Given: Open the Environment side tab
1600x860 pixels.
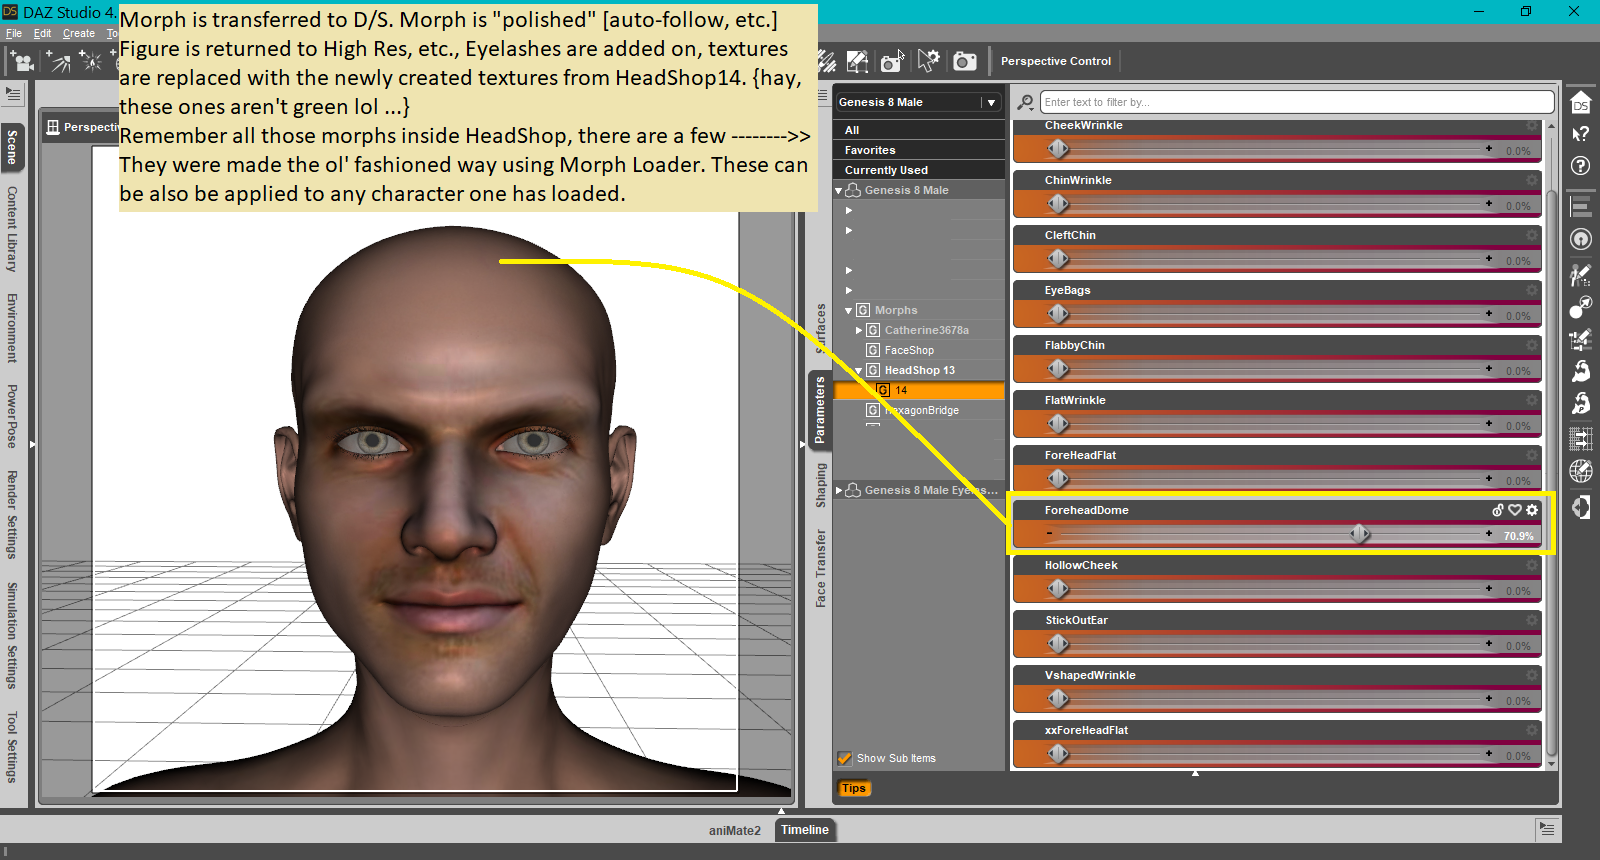Looking at the screenshot, I should pos(12,328).
